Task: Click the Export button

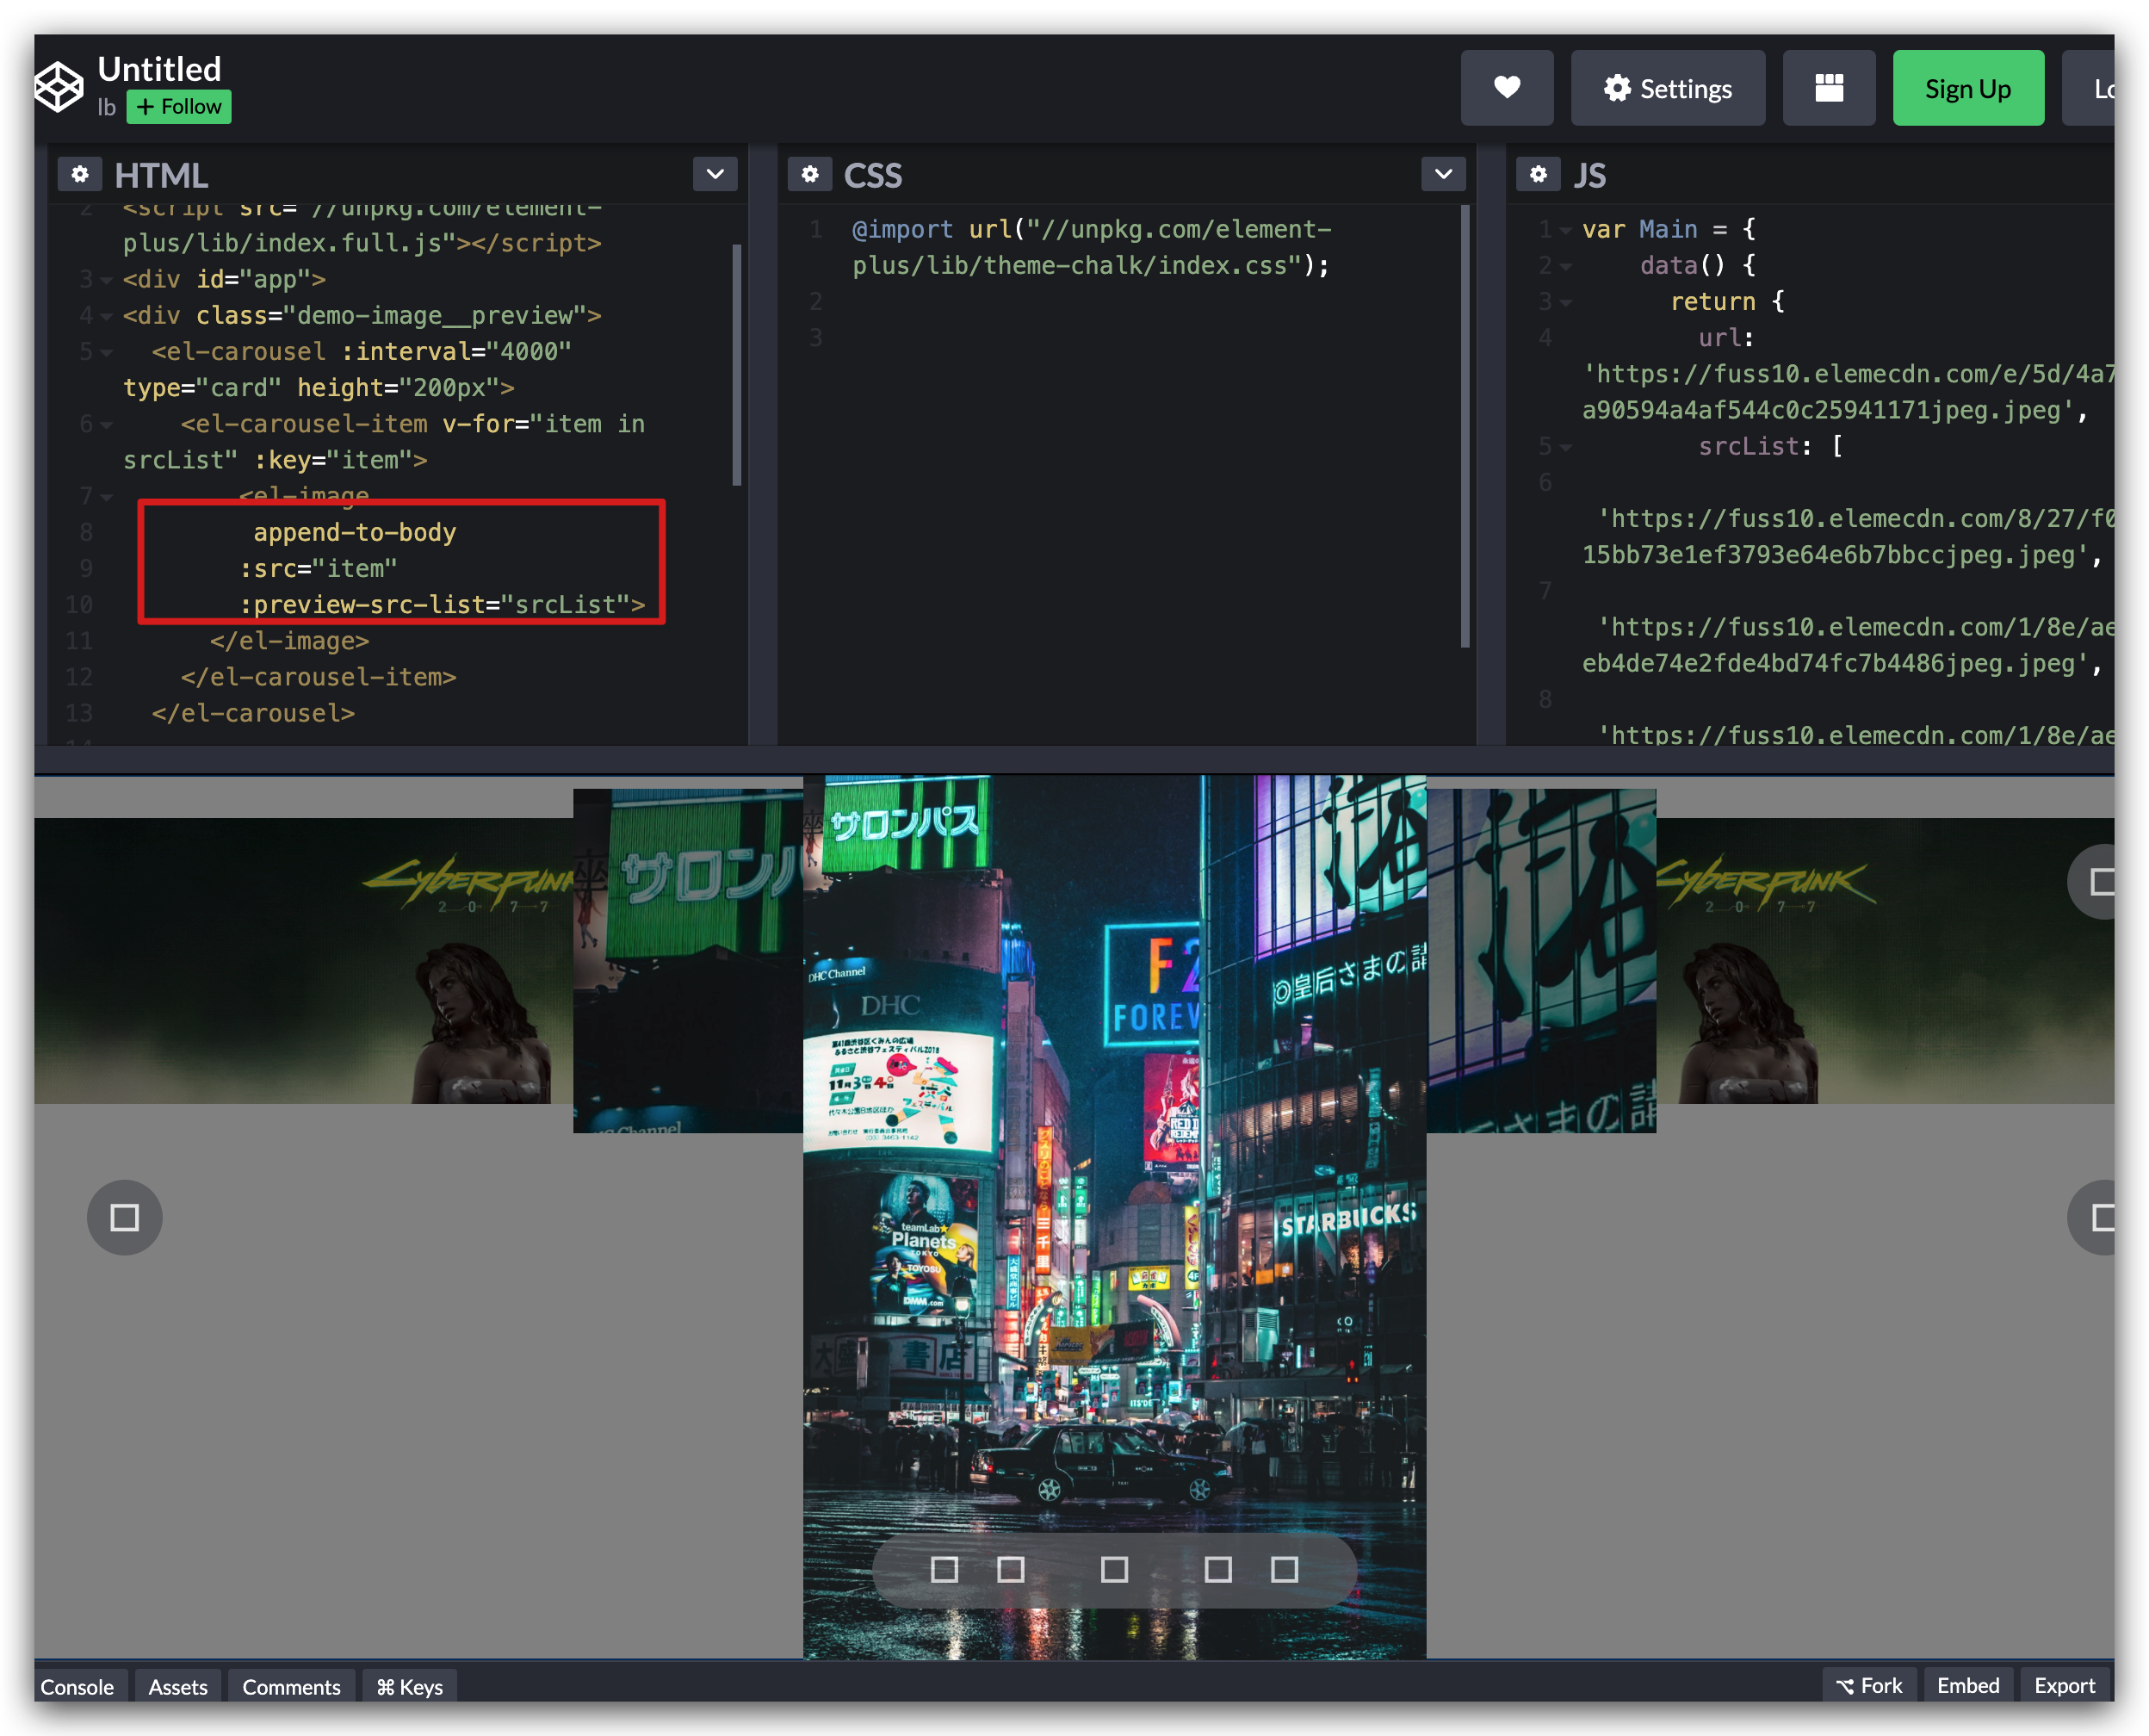Action: [x=2064, y=1685]
